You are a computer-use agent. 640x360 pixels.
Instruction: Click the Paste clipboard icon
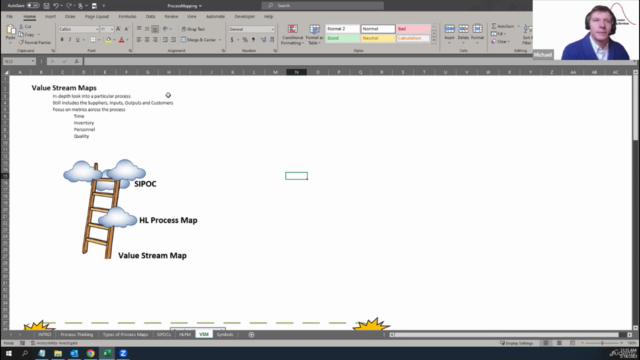(11, 30)
